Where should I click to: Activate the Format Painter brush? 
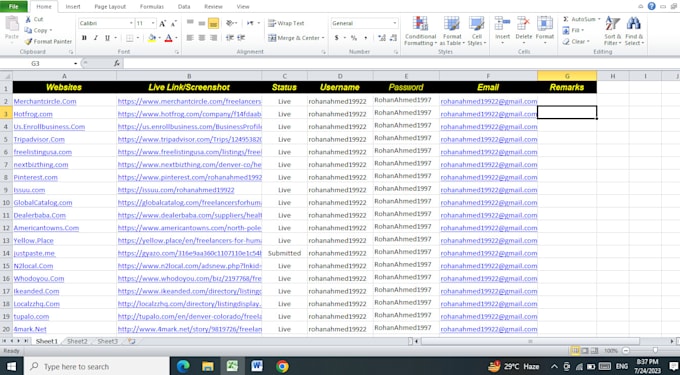(x=29, y=42)
